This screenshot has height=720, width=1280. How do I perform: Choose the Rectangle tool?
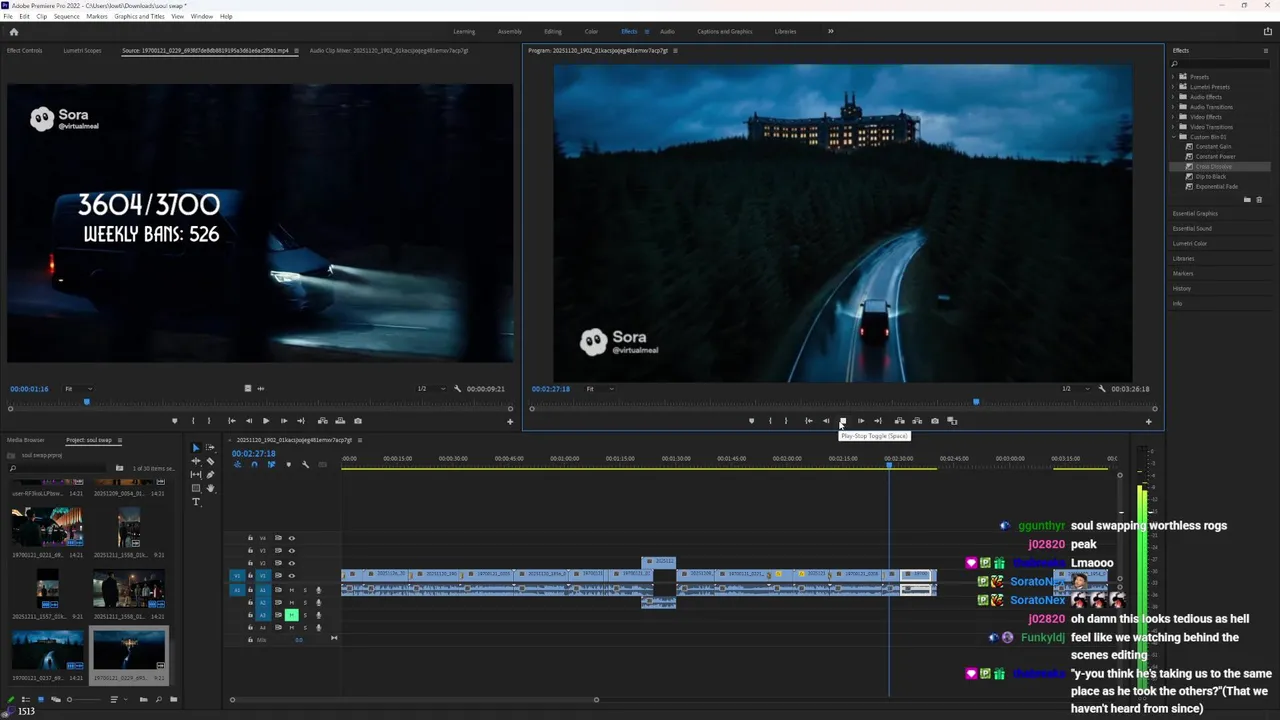point(196,488)
